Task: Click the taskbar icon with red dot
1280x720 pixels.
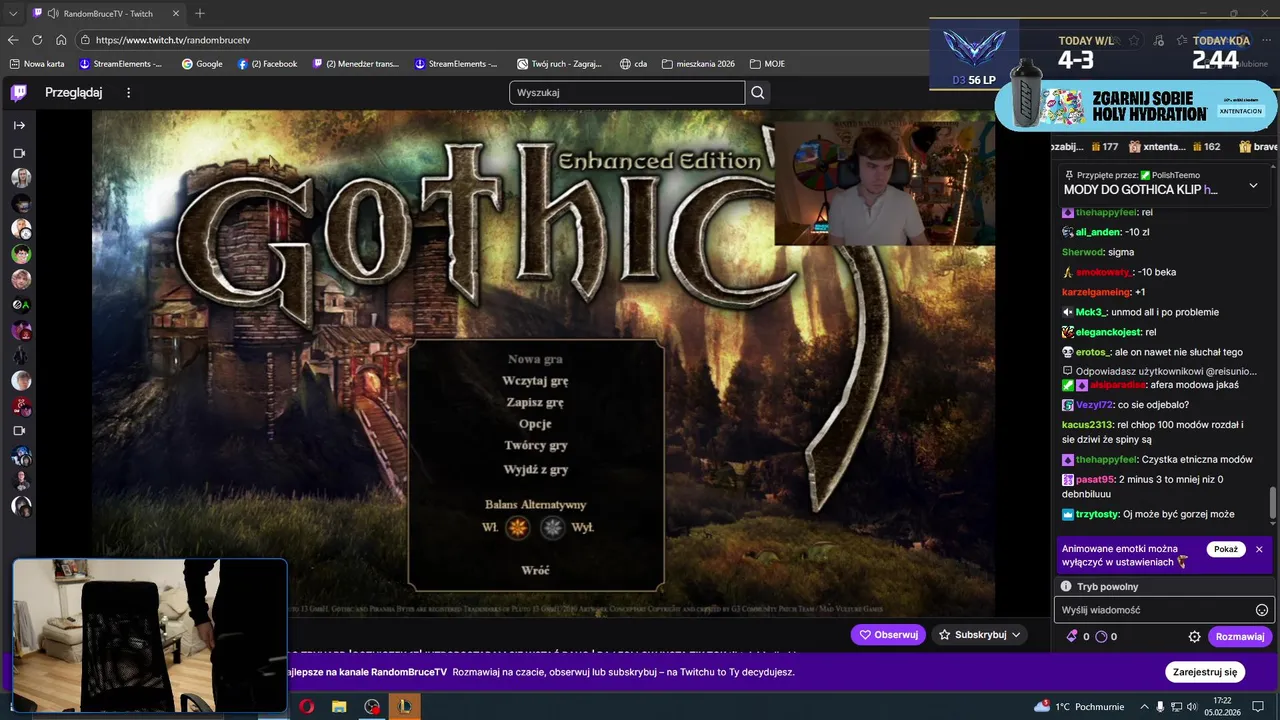Action: point(372,707)
